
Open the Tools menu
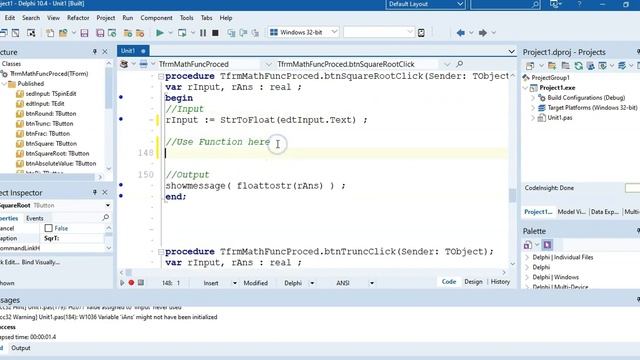click(x=187, y=18)
